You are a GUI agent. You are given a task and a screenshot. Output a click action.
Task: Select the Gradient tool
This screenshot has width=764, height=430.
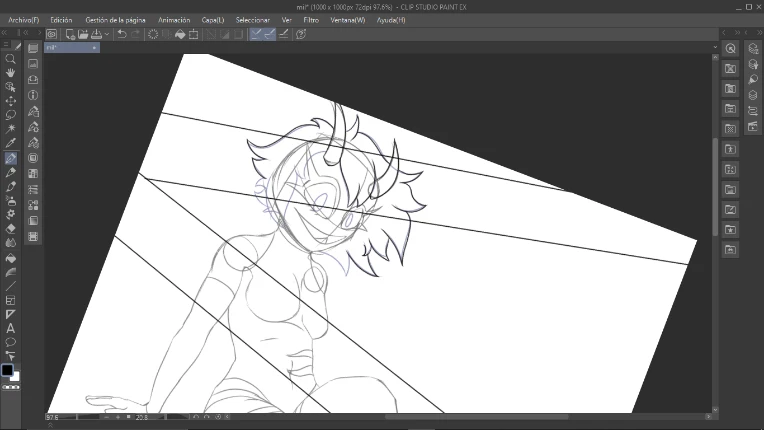point(10,272)
